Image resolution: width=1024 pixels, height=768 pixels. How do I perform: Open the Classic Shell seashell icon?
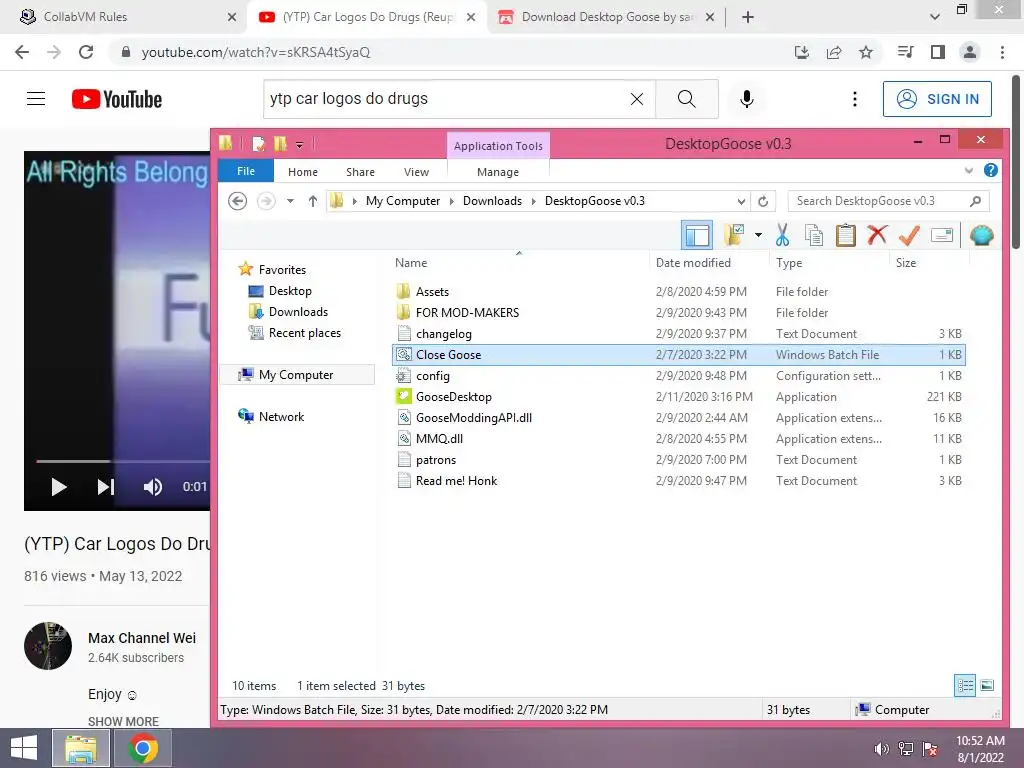click(981, 235)
